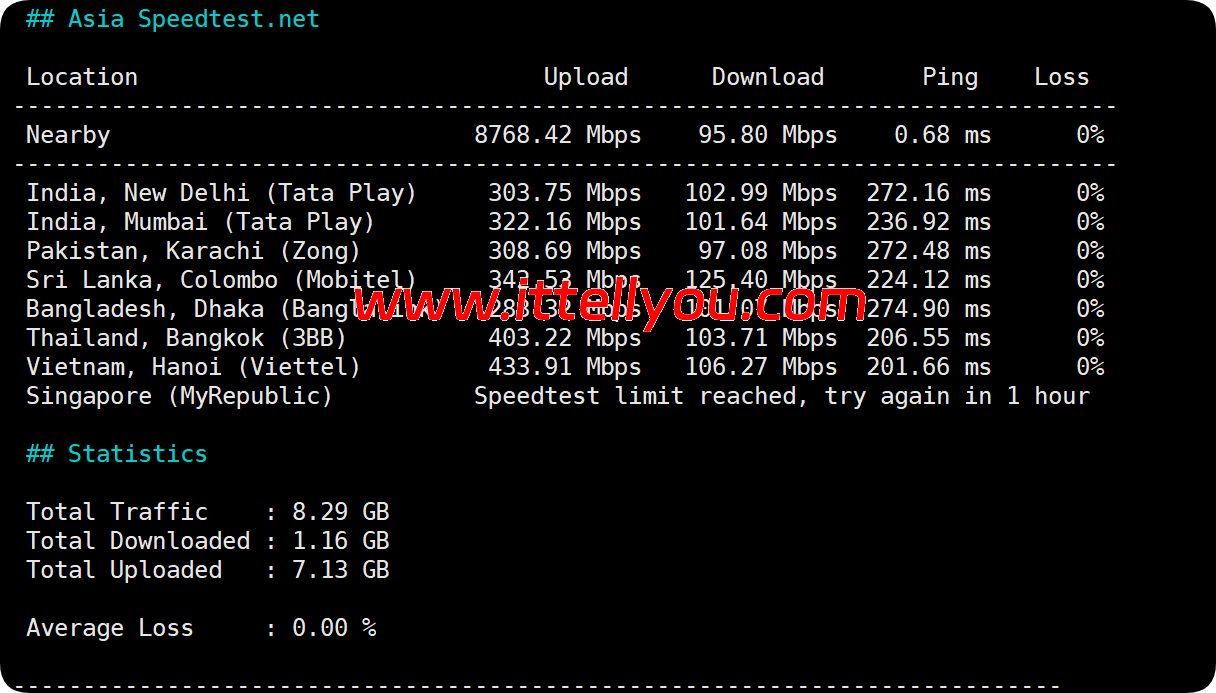Select the India, New Delhi (Tata Play) entry

(x=221, y=193)
